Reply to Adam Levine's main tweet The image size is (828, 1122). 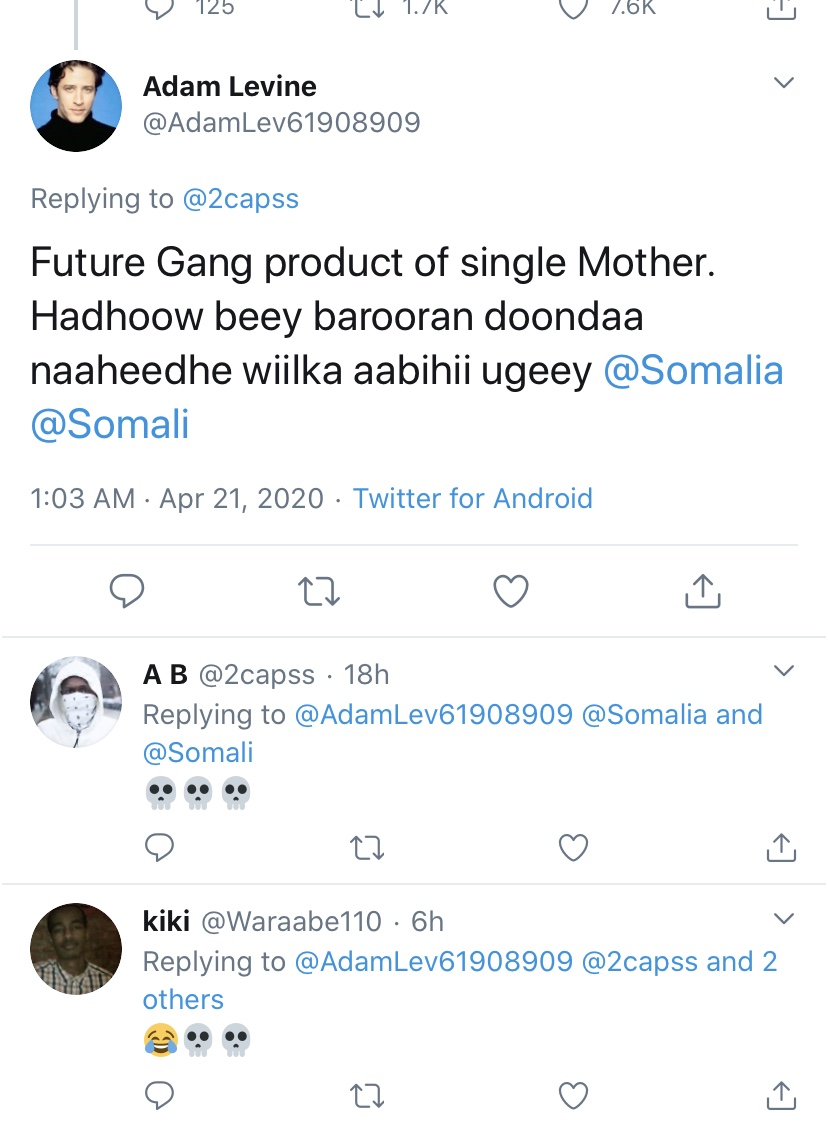click(127, 592)
